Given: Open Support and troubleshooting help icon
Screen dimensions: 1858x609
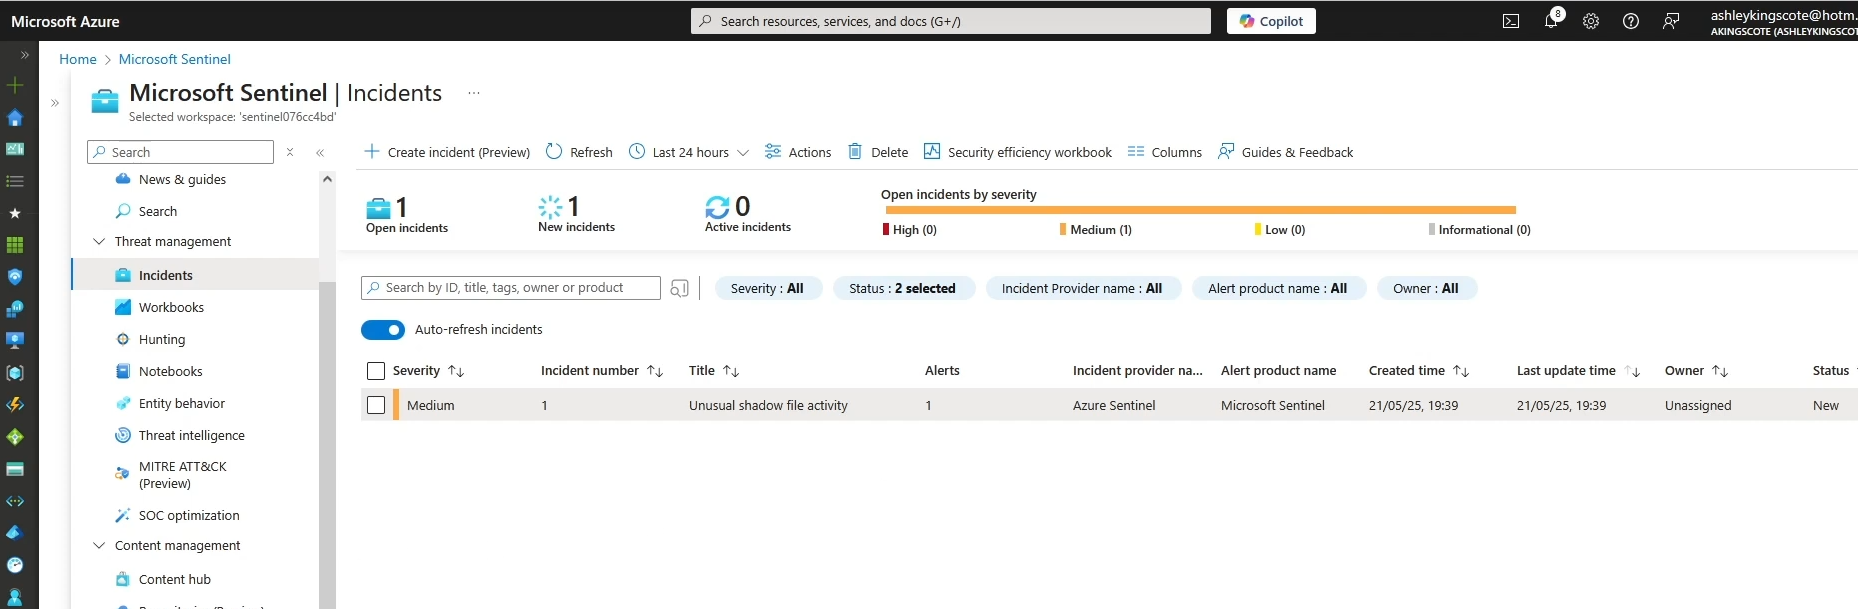Looking at the screenshot, I should [x=1631, y=21].
